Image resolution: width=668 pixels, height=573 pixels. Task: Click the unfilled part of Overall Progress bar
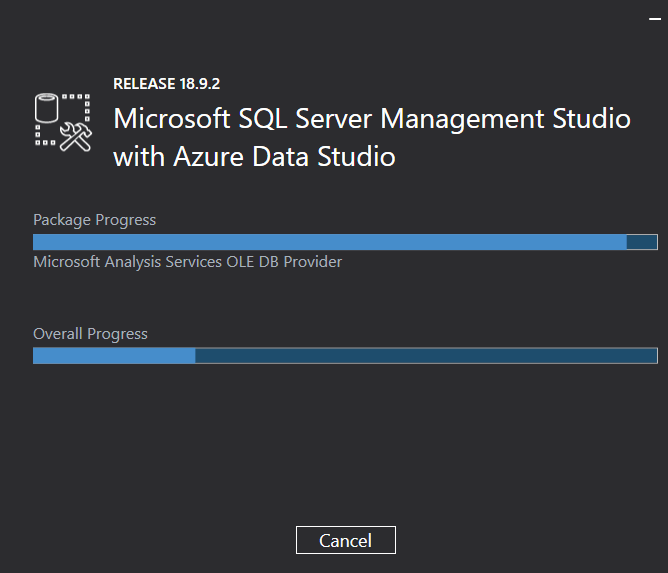click(x=425, y=356)
